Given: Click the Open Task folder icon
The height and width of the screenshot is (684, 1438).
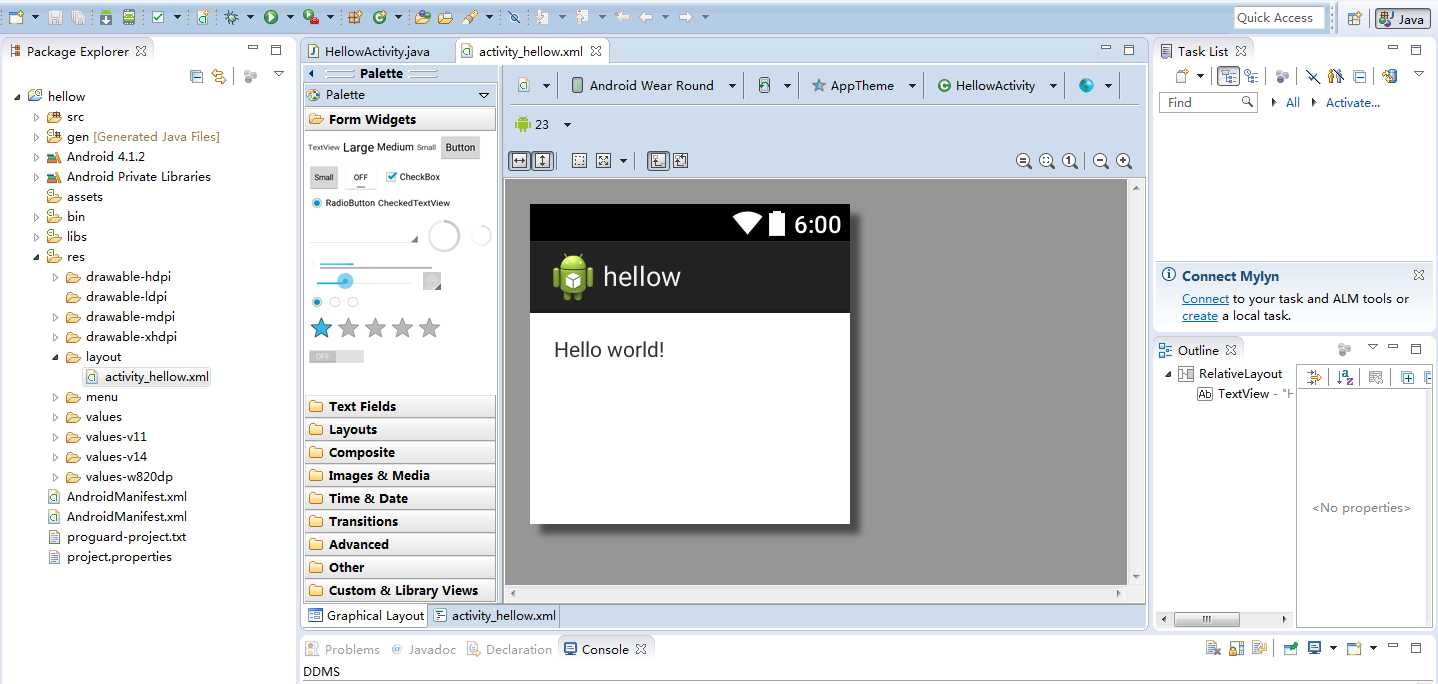Looking at the screenshot, I should pyautogui.click(x=445, y=17).
